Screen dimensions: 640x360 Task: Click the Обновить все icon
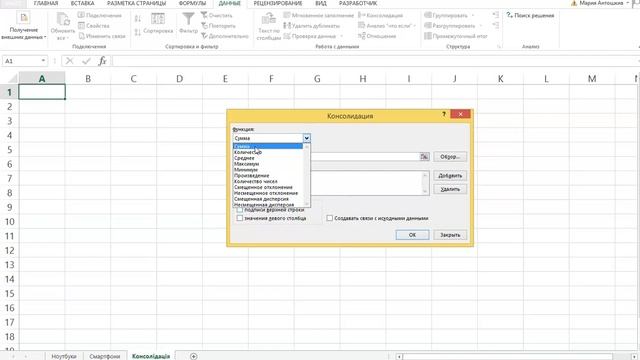point(63,20)
